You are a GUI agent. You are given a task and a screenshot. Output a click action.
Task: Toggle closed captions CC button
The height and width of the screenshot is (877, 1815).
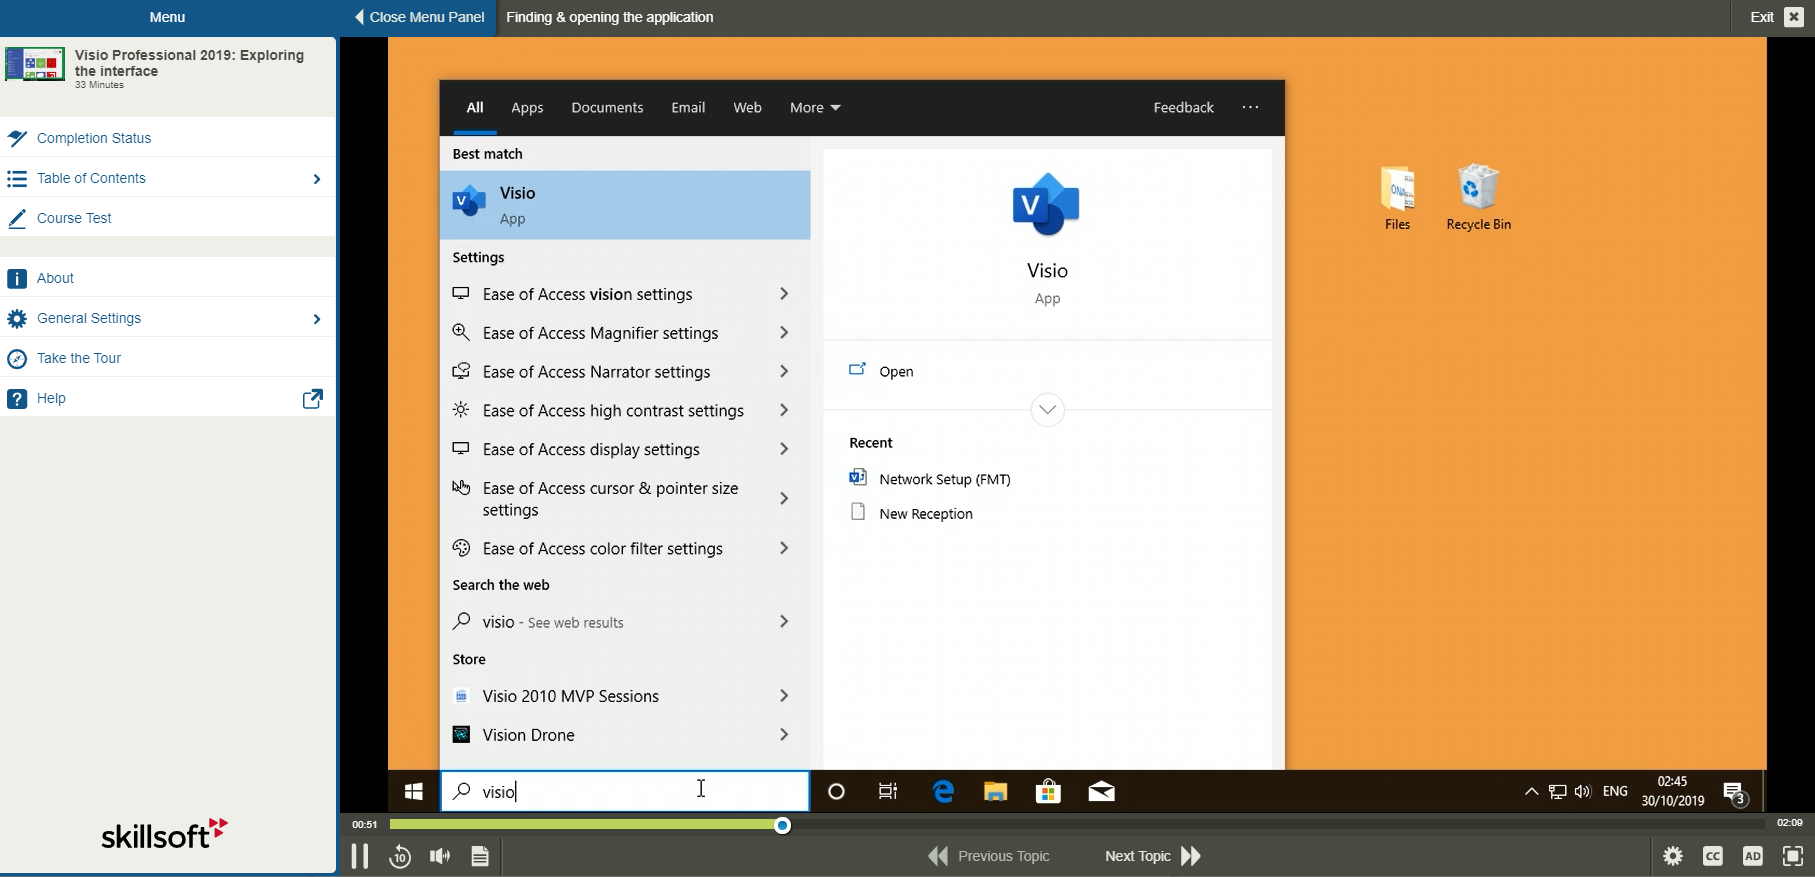(1713, 856)
